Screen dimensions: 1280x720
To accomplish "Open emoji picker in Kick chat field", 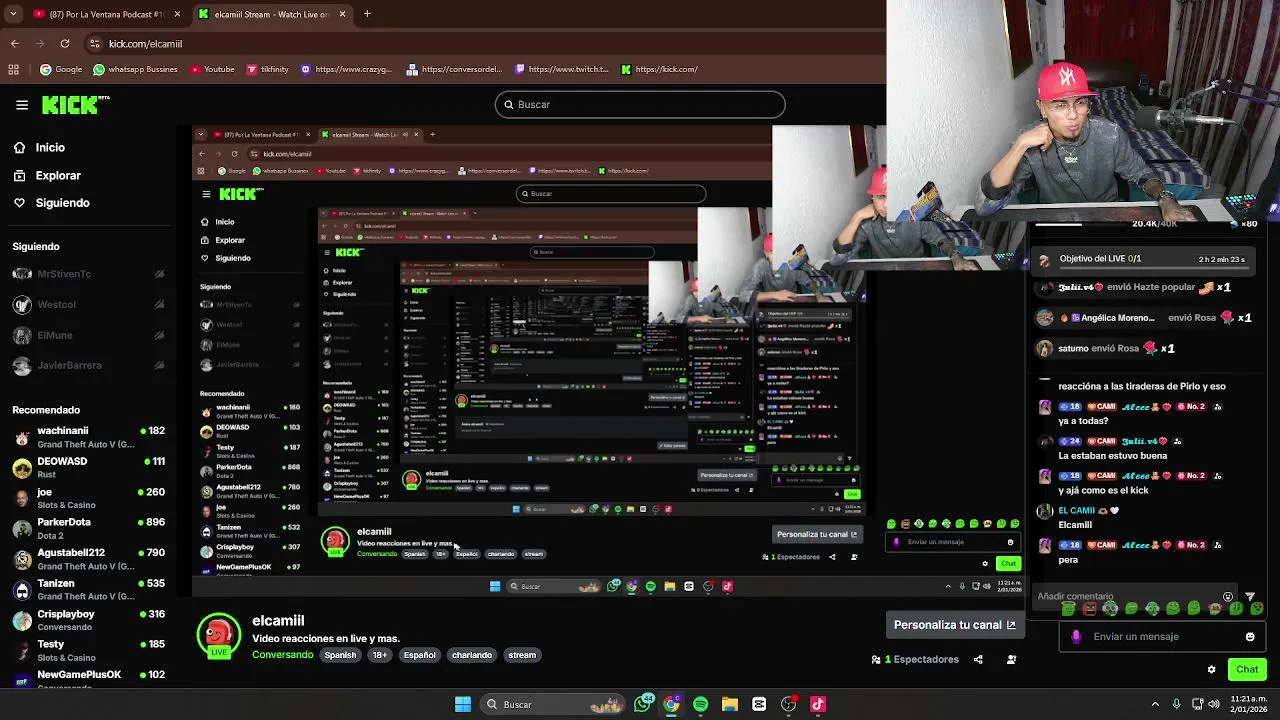I will (1250, 636).
